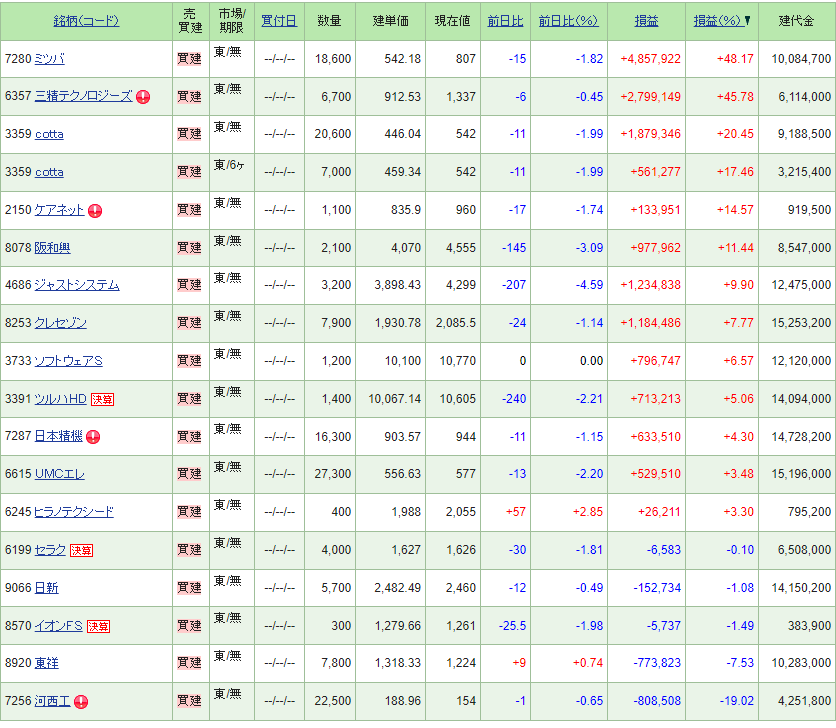The height and width of the screenshot is (728, 836).
Task: Sort by 前日比 column header
Action: coord(505,21)
